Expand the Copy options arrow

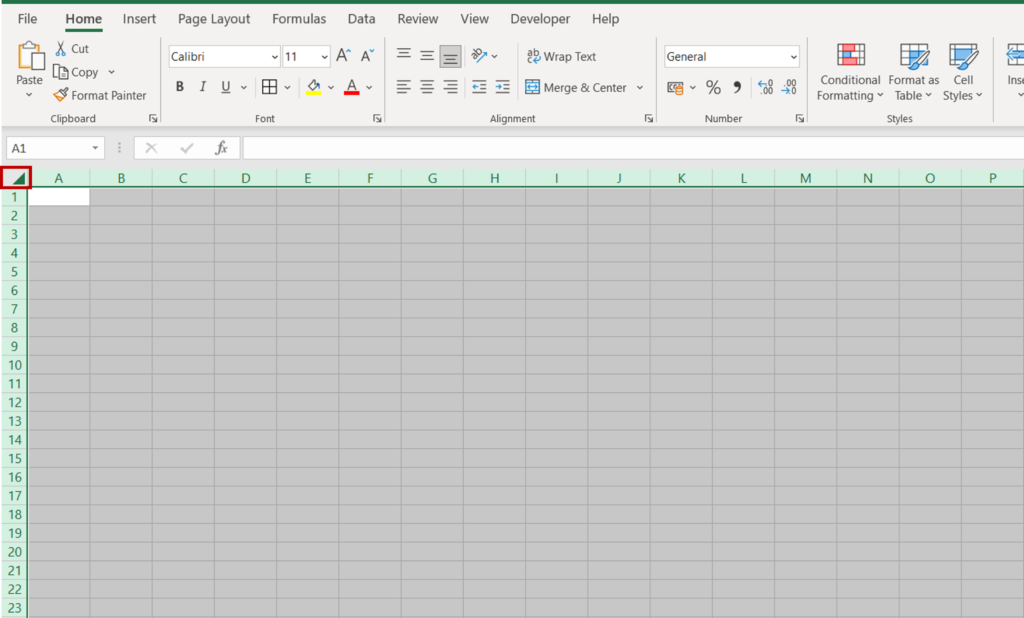112,72
